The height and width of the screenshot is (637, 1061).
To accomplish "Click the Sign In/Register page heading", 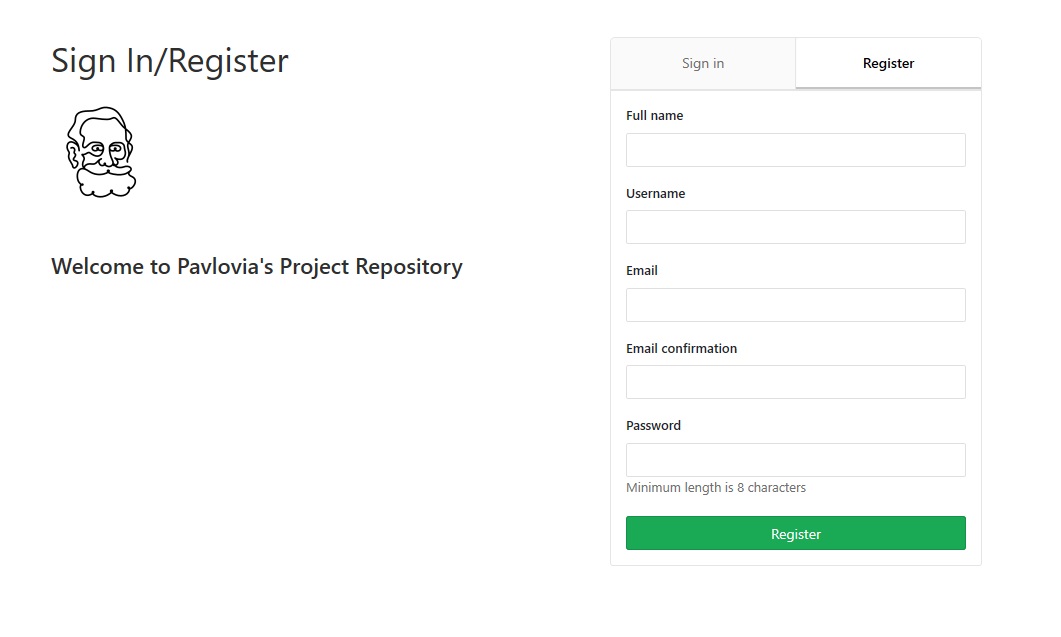I will coord(170,61).
